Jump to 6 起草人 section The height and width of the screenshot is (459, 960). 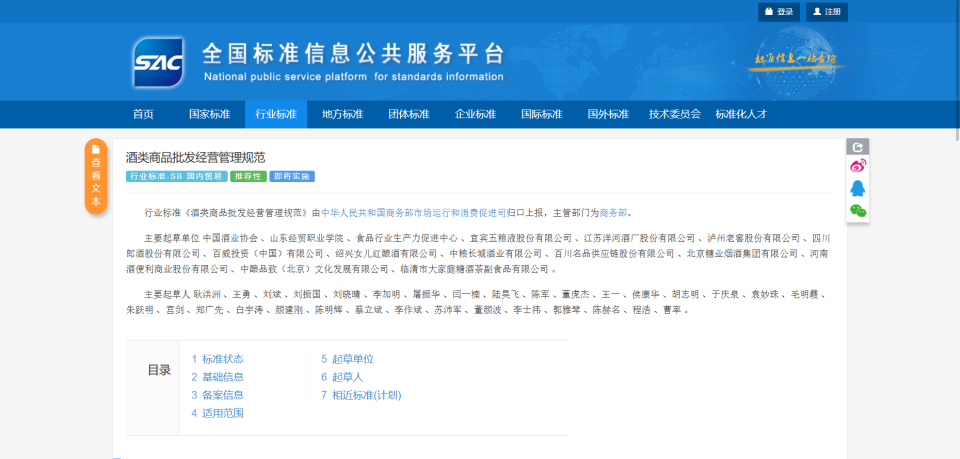342,377
